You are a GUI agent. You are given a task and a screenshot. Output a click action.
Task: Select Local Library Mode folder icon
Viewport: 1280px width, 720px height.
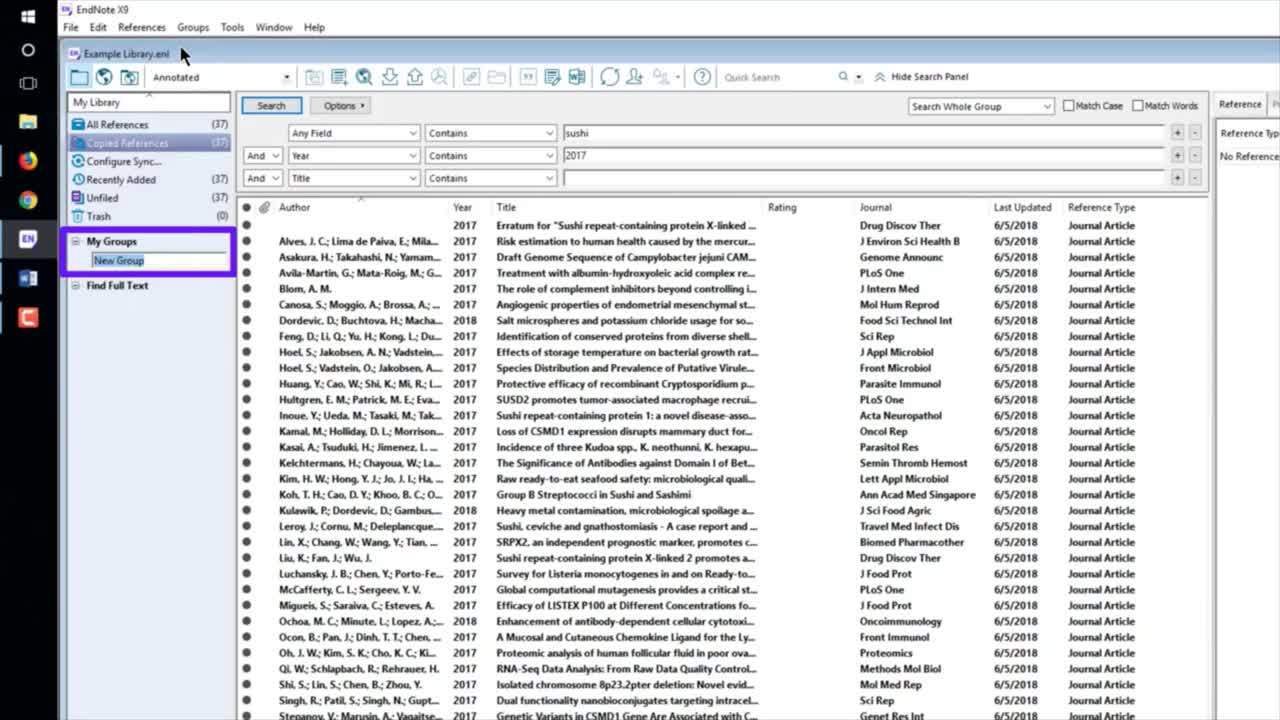point(79,77)
